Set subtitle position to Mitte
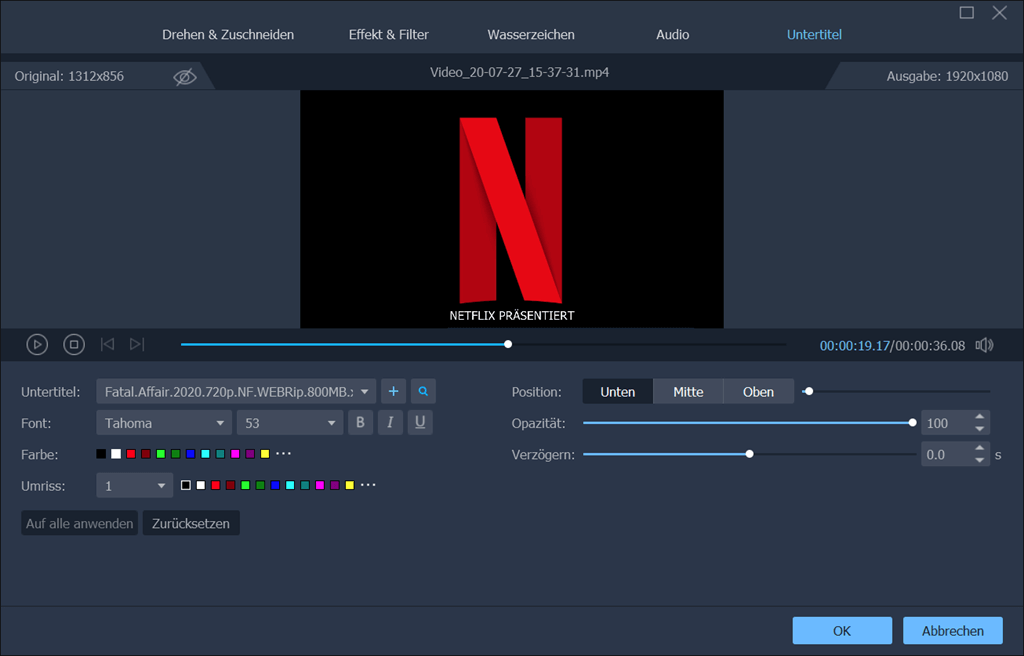Image resolution: width=1024 pixels, height=656 pixels. [688, 391]
